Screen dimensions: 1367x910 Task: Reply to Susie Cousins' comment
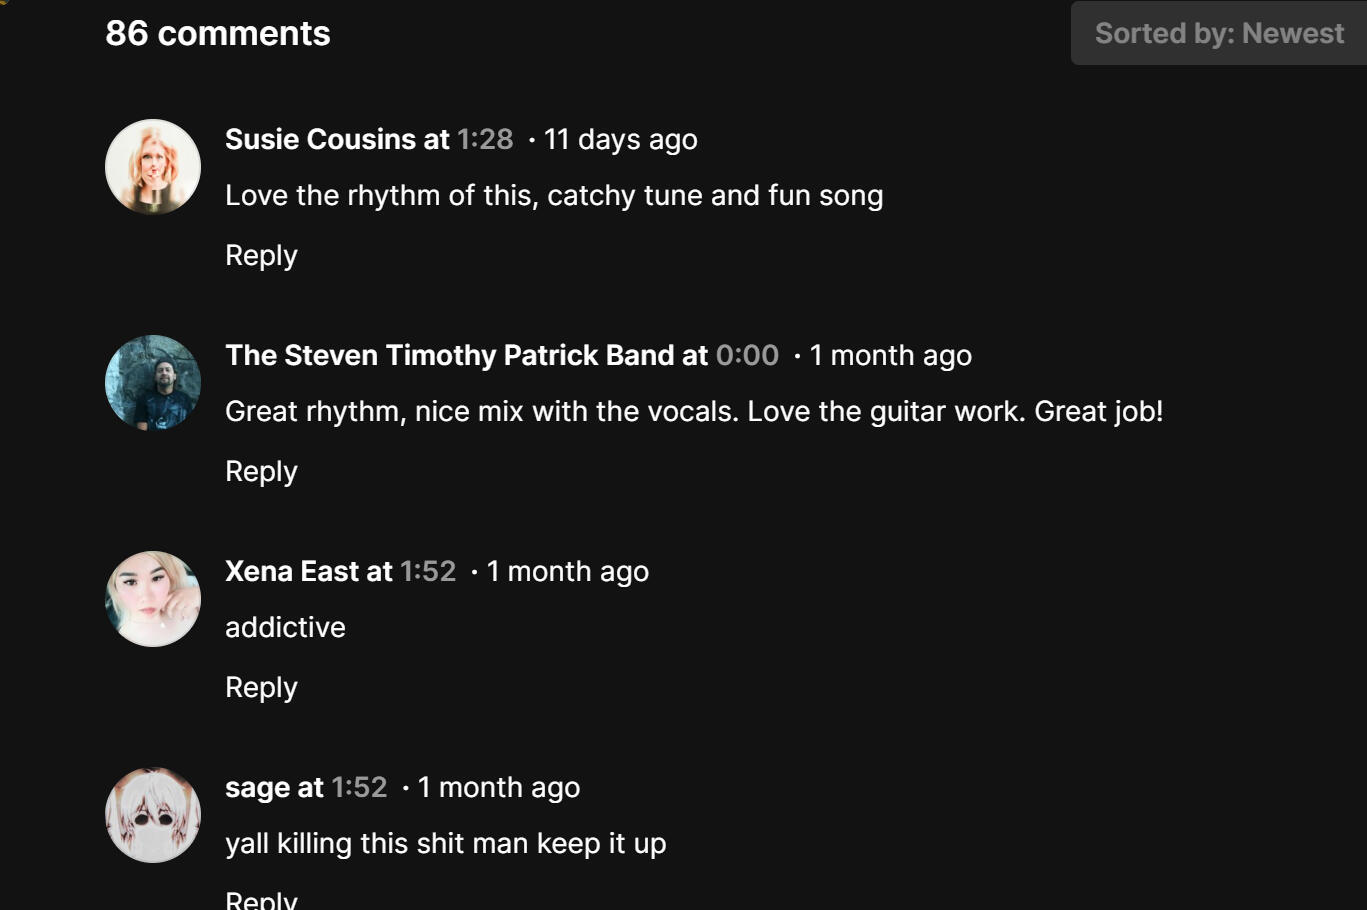(x=261, y=255)
